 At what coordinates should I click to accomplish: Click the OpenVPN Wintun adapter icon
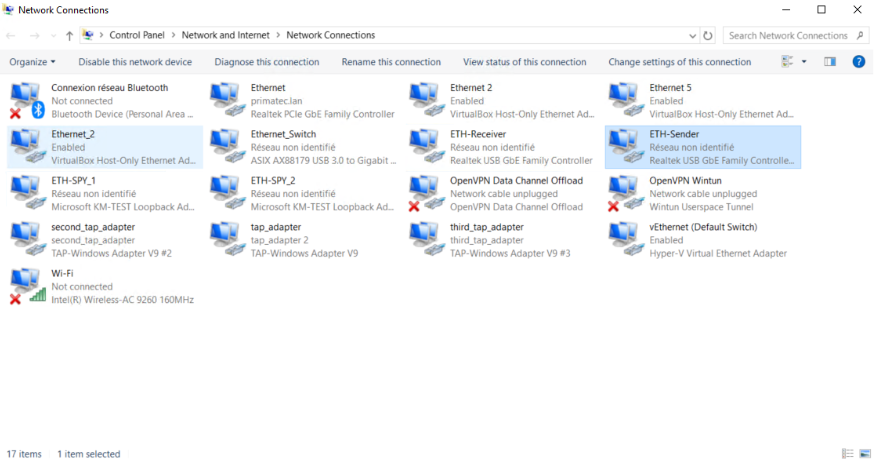point(625,194)
